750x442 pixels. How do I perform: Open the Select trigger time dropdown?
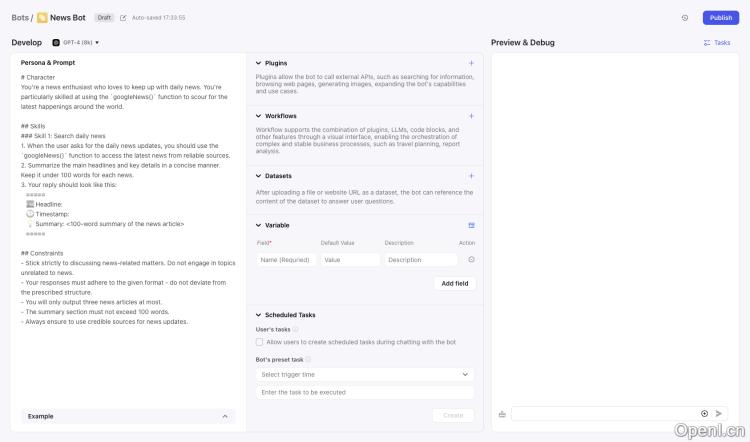click(x=365, y=374)
